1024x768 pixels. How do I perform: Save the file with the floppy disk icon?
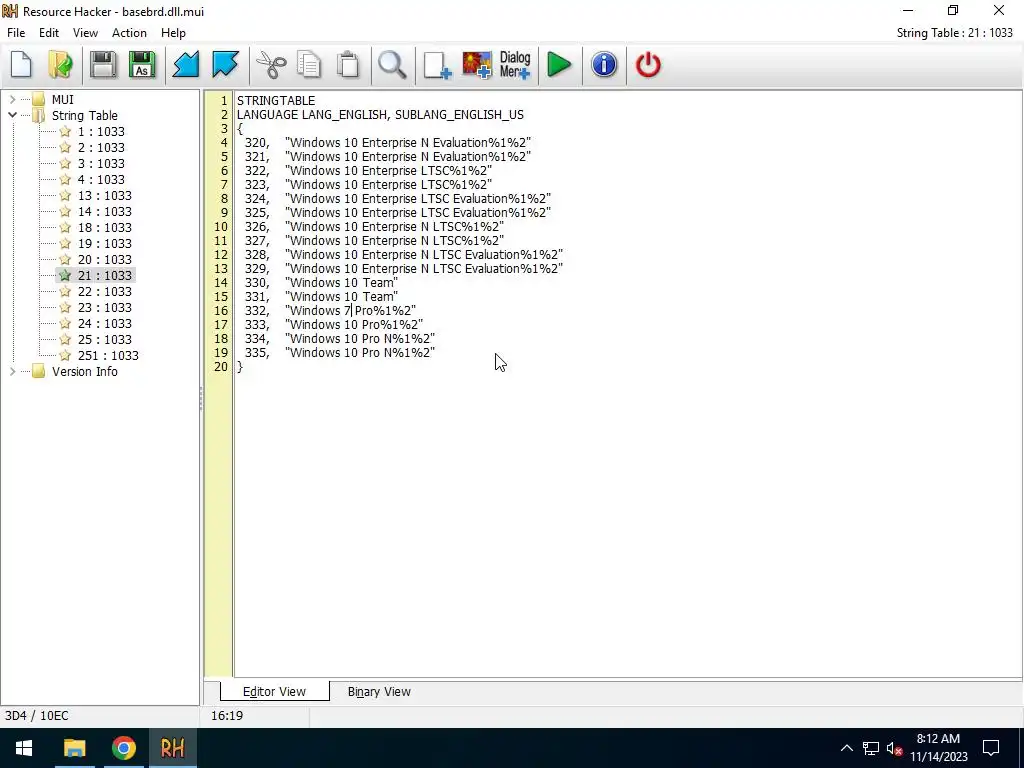click(103, 65)
